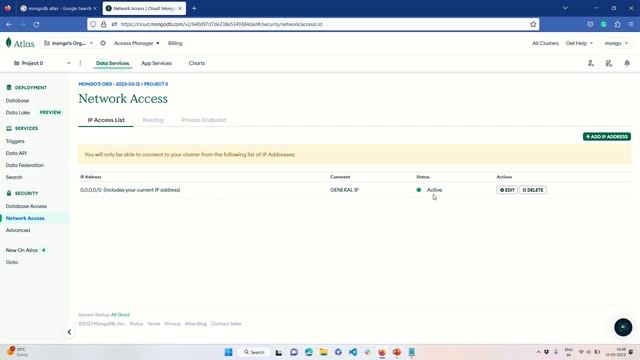This screenshot has width=640, height=360.
Task: Open Goto in the sidebar
Action: tap(12, 262)
